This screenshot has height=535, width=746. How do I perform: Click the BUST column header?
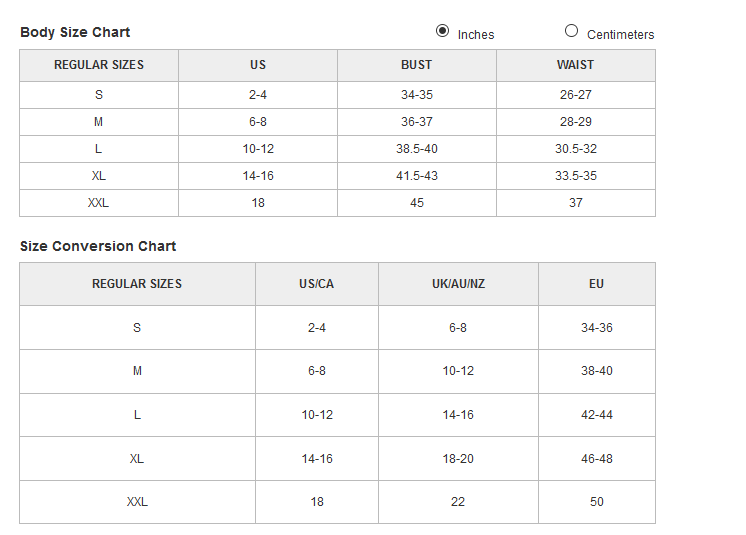click(x=416, y=65)
